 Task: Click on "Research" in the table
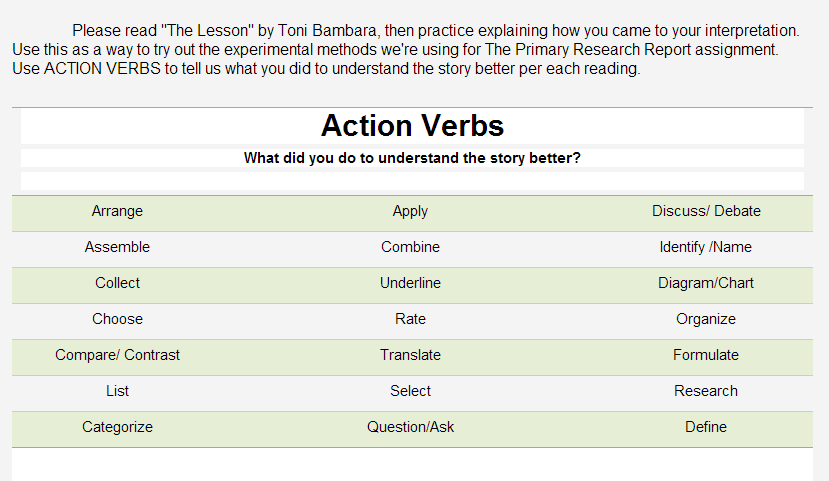coord(706,391)
